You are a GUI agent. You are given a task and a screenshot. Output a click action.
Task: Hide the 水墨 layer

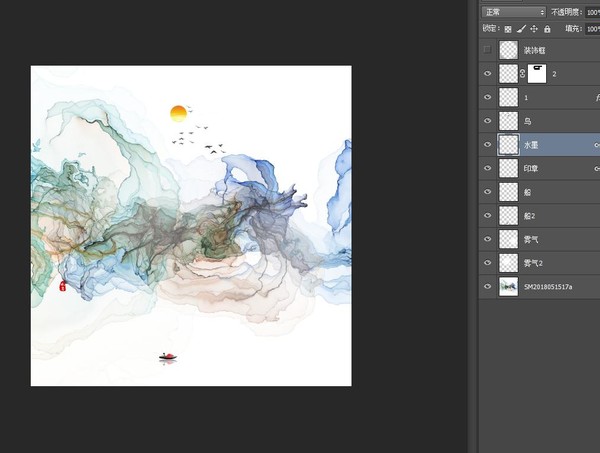pyautogui.click(x=487, y=145)
